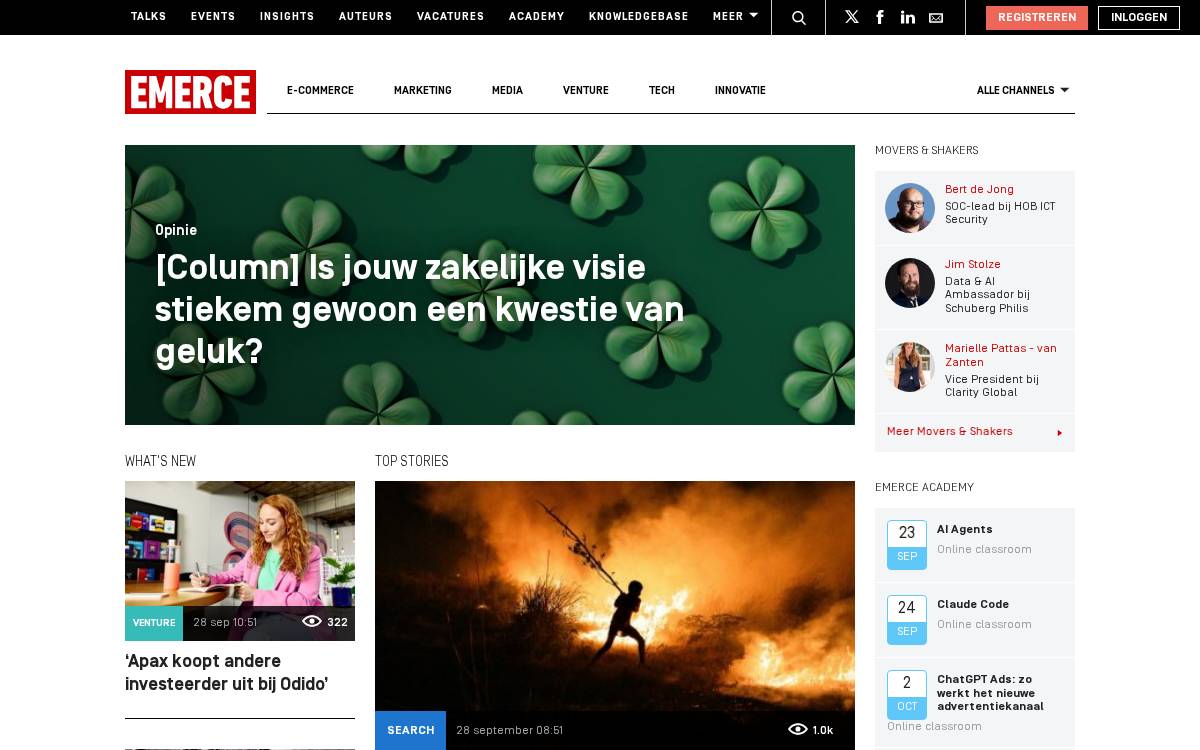Viewport: 1200px width, 750px height.
Task: Open the Talks menu item
Action: tap(149, 17)
